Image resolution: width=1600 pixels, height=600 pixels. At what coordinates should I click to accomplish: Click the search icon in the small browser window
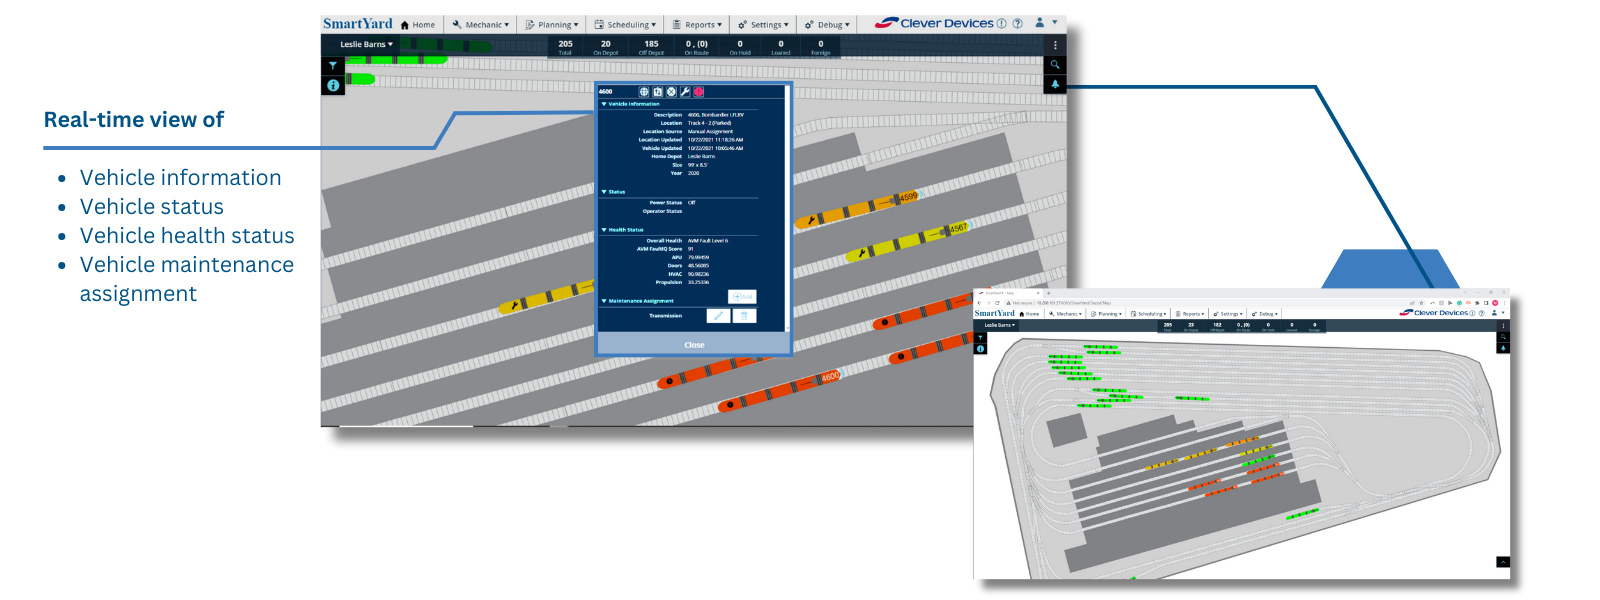click(1503, 337)
